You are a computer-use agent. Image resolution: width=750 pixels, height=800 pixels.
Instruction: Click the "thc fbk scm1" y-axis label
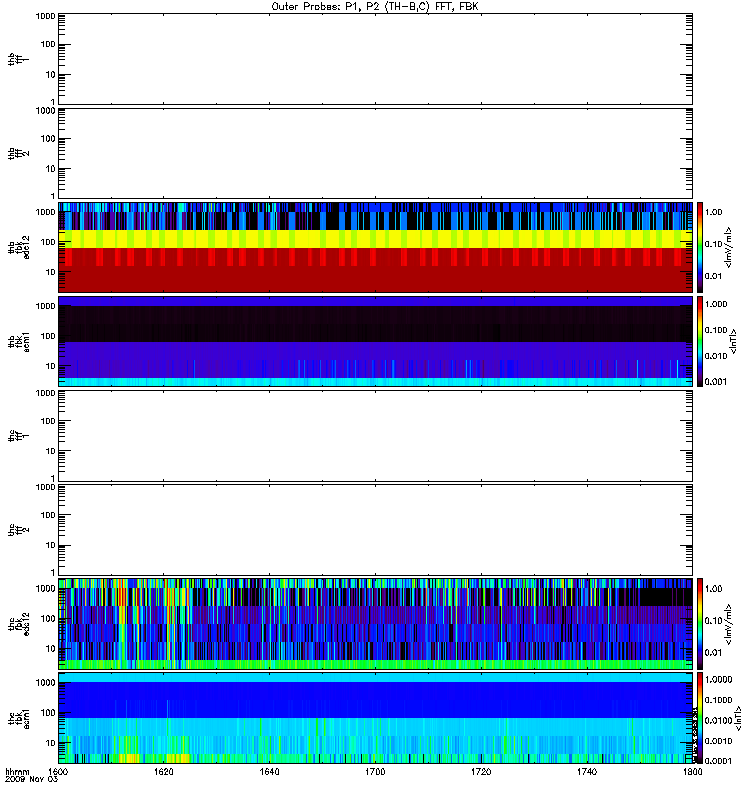pos(19,718)
